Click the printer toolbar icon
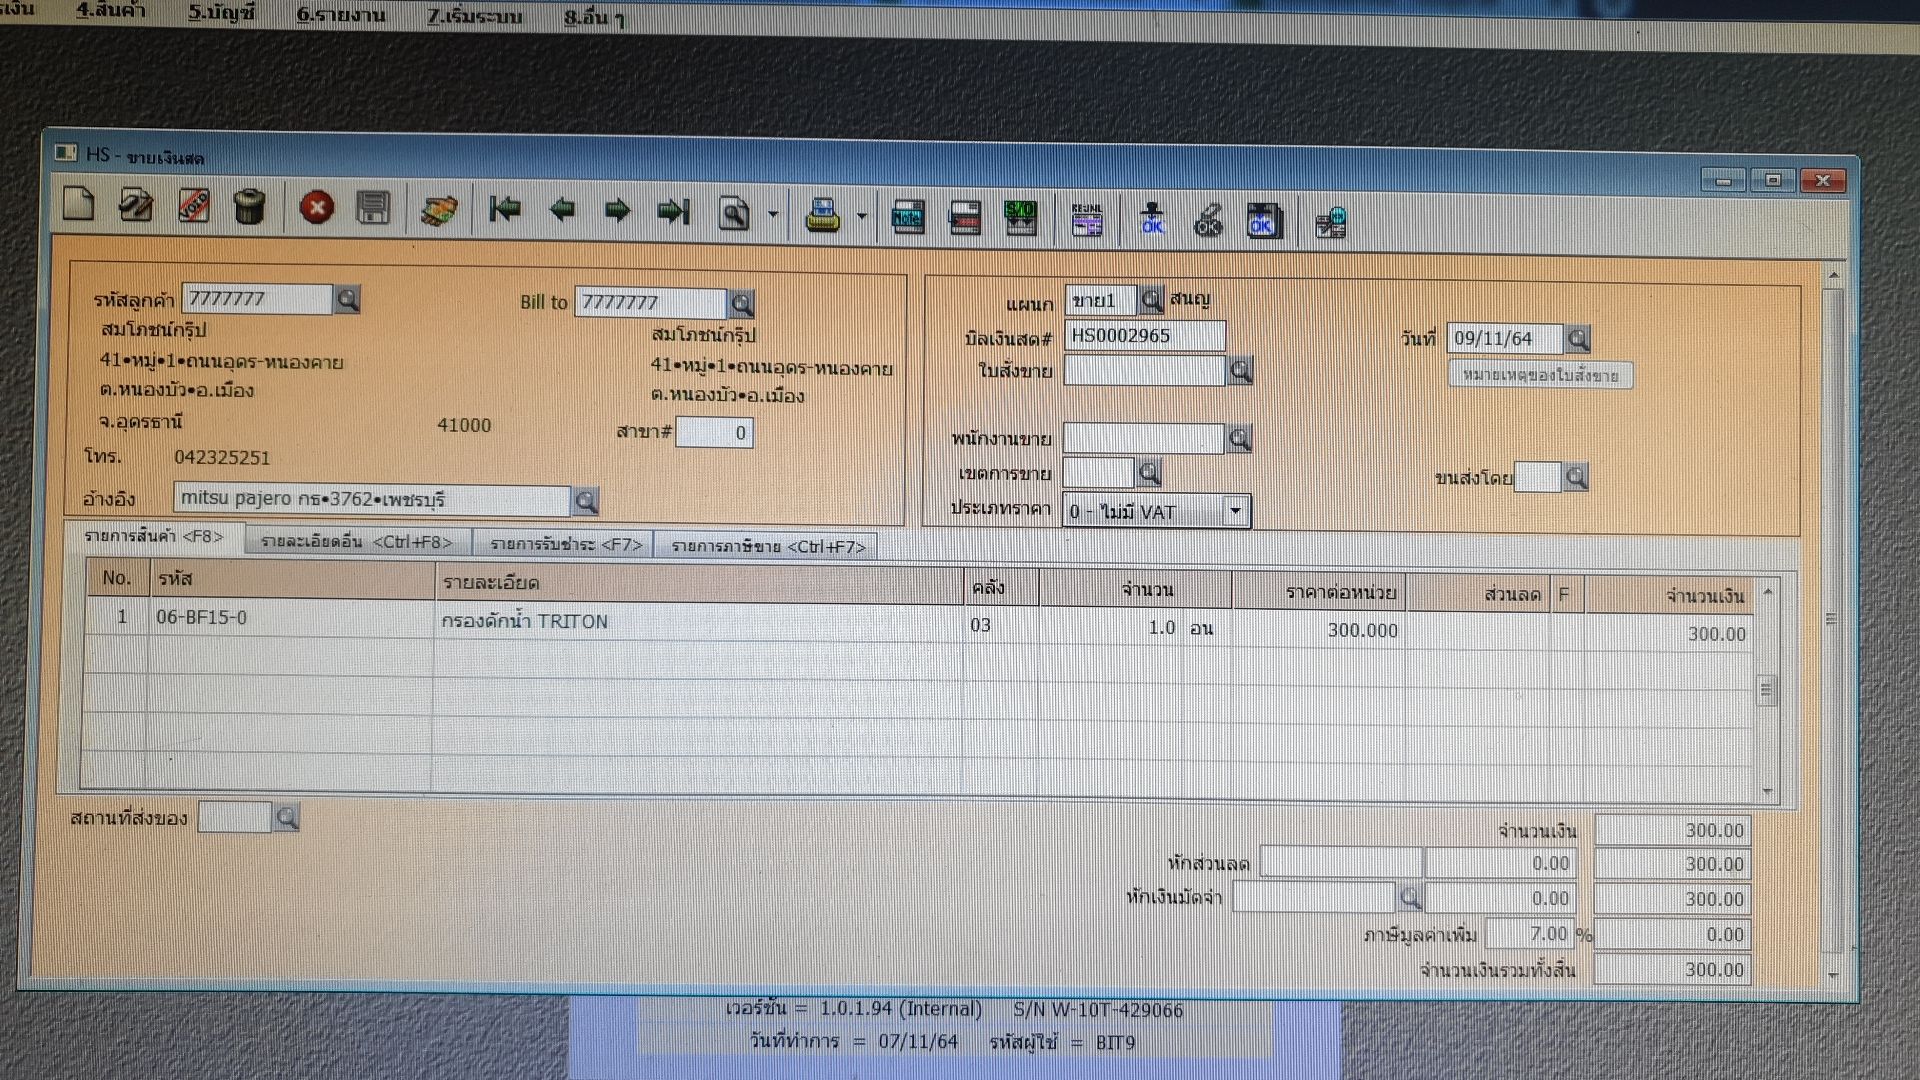 click(822, 215)
